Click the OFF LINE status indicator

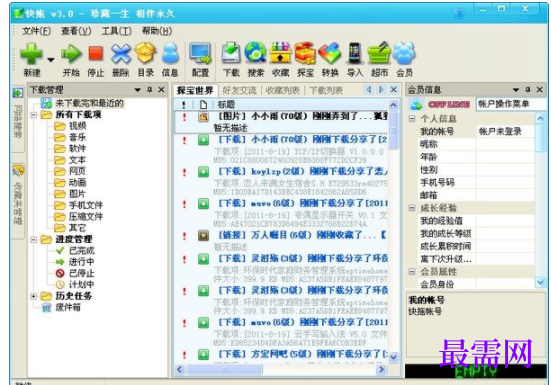(449, 104)
